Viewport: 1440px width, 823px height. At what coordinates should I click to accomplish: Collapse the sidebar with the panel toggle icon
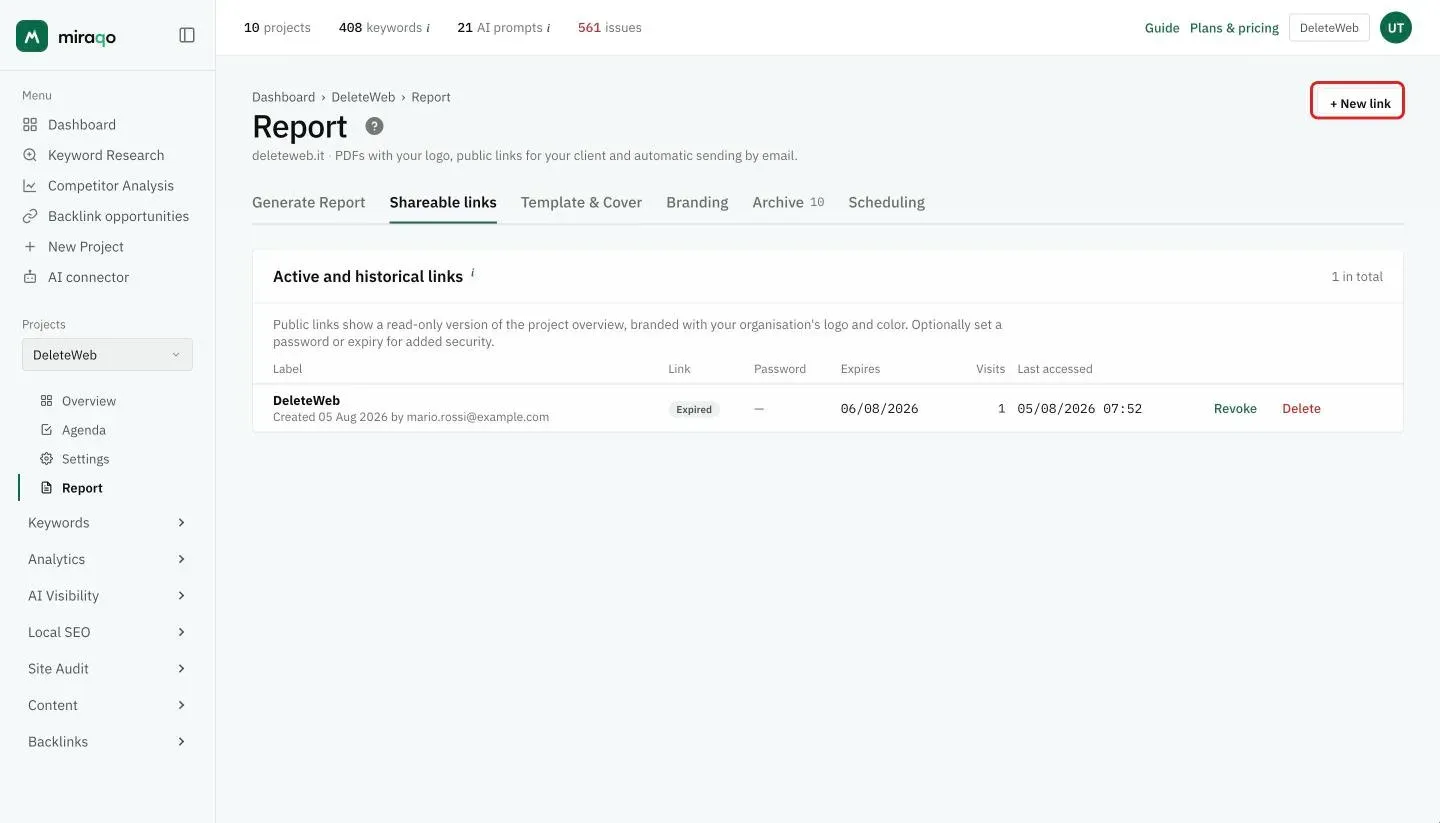[187, 35]
